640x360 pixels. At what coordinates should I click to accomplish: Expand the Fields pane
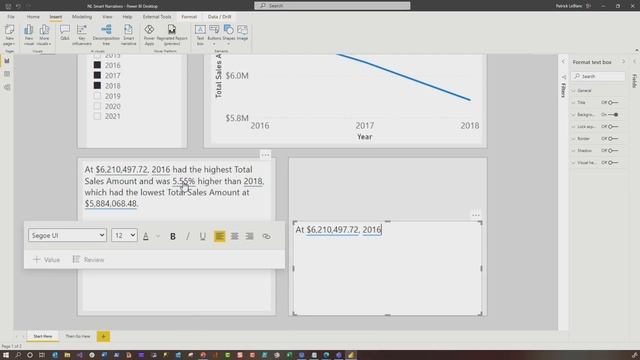634,62
